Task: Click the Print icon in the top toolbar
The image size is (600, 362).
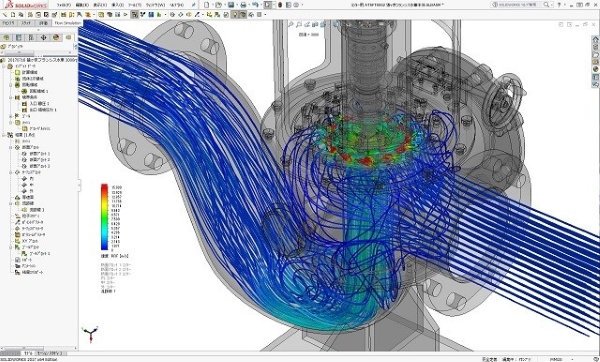Action: tap(243, 5)
